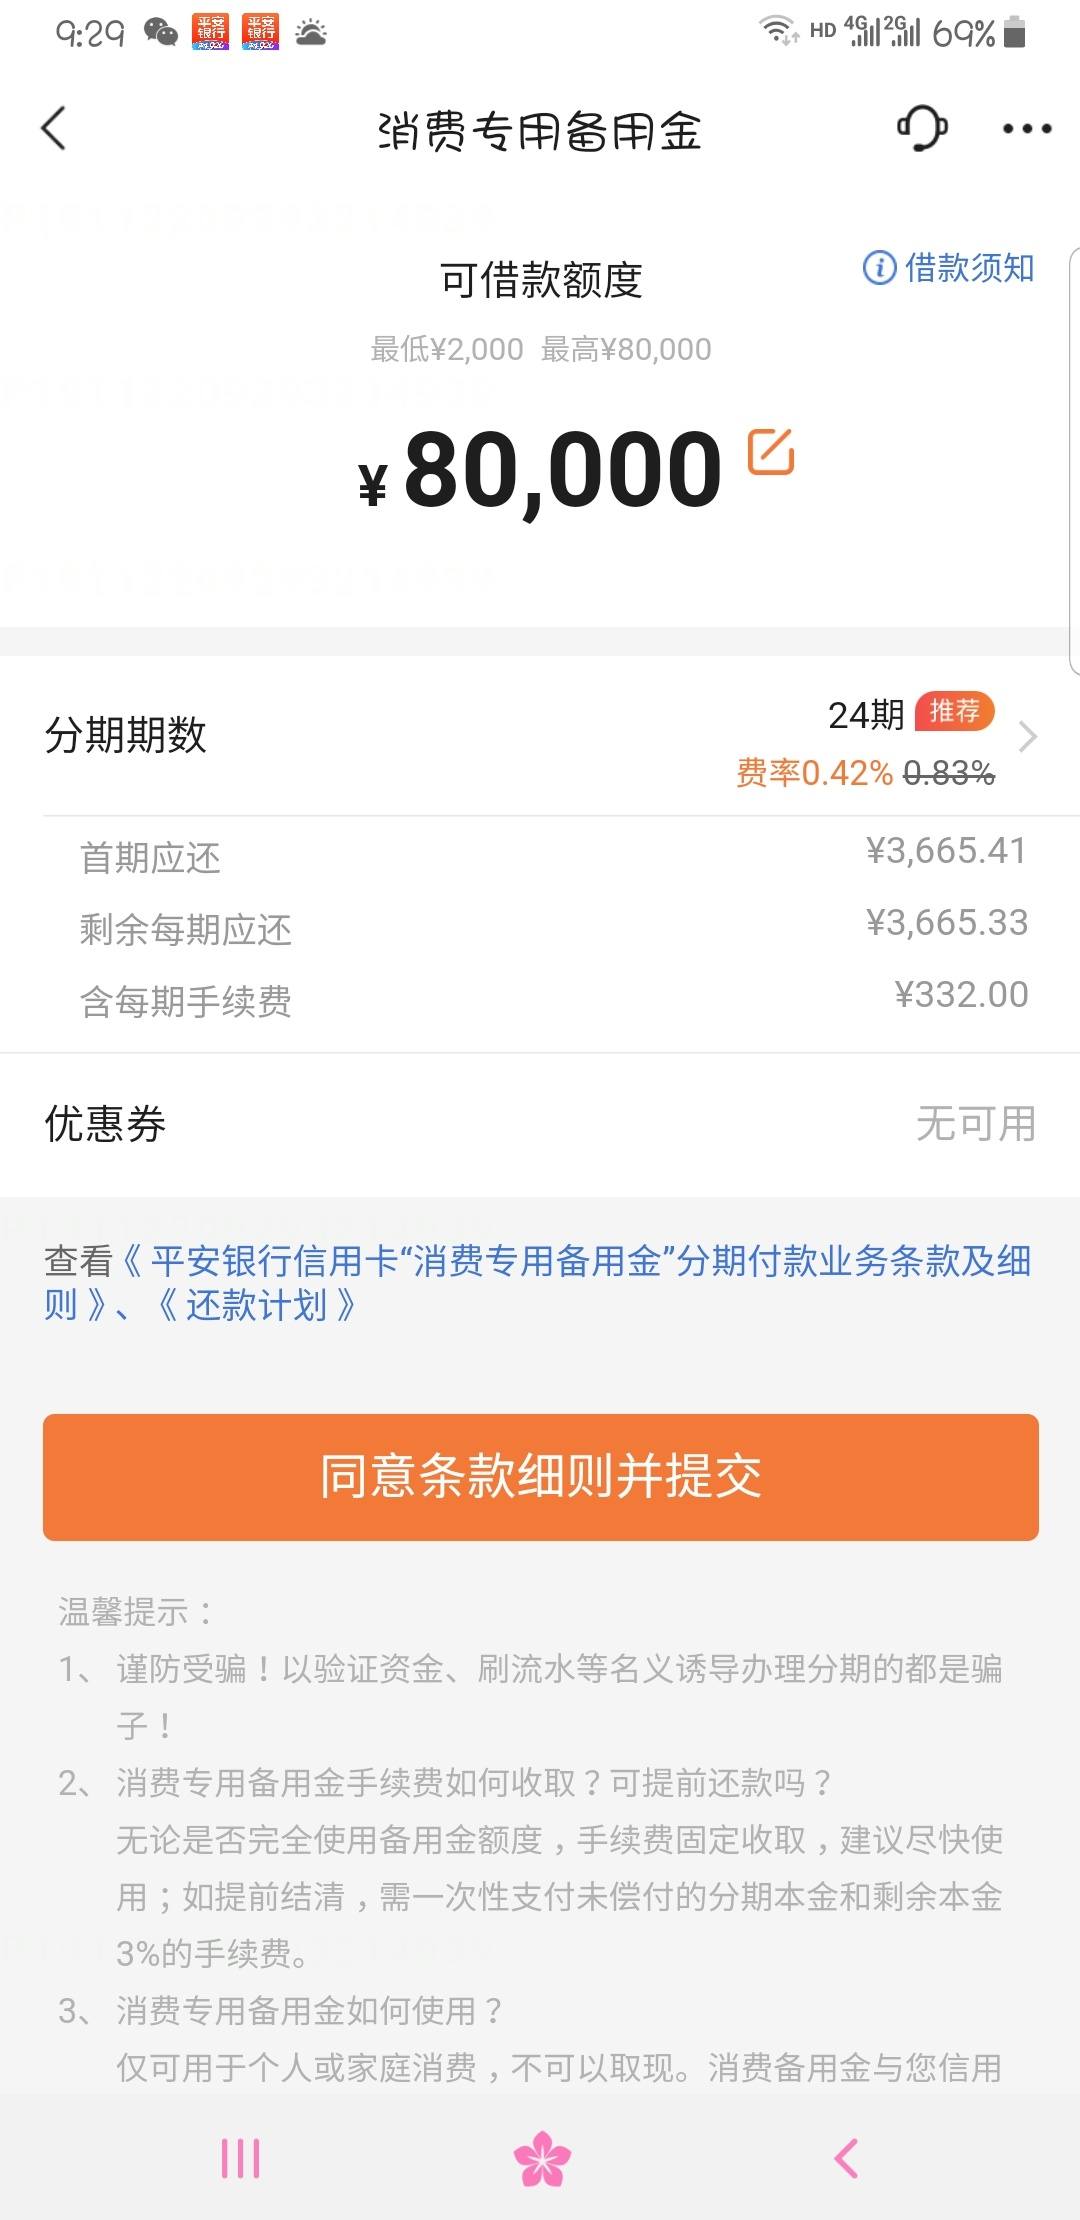Tap the ¥80,000 loan amount field
The width and height of the screenshot is (1080, 2220).
[540, 469]
